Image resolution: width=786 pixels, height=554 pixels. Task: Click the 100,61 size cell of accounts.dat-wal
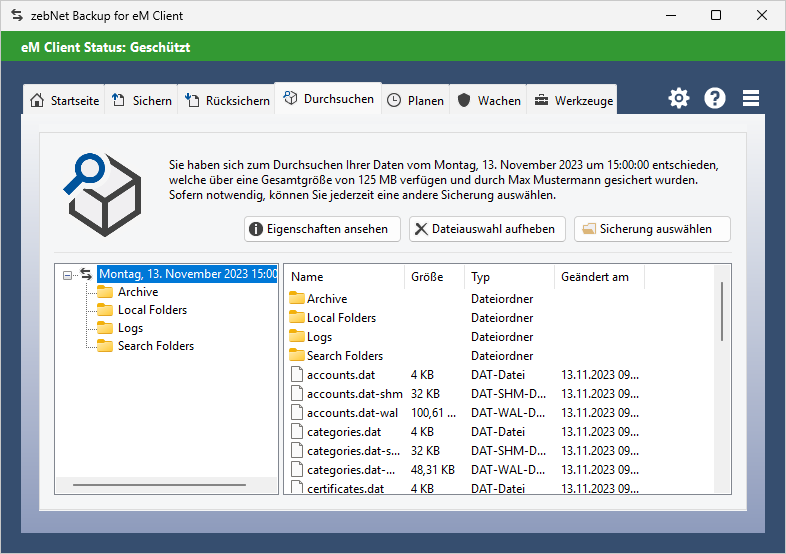(434, 413)
